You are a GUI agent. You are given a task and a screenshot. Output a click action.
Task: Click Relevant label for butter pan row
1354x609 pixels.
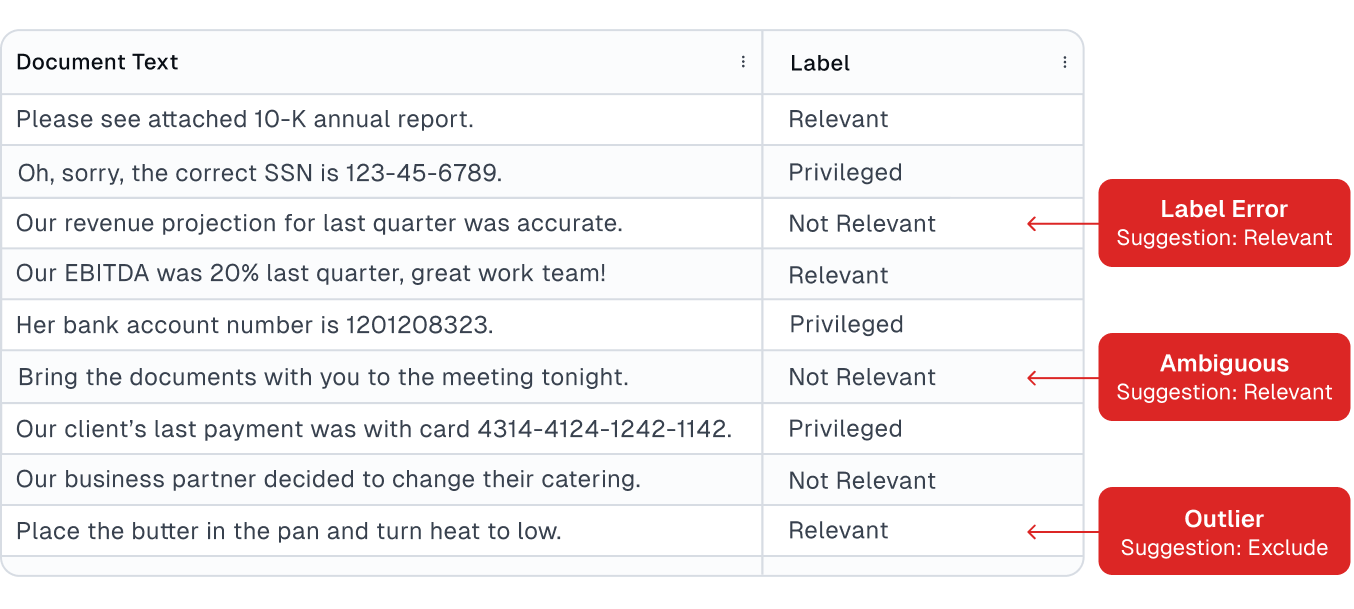coord(838,531)
